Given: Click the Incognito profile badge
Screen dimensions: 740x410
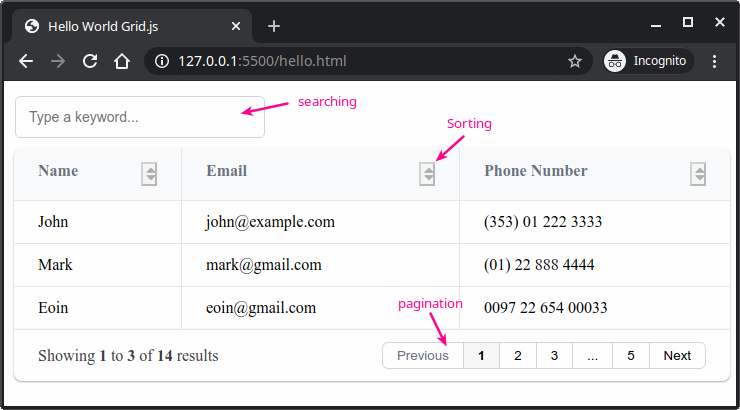Looking at the screenshot, I should [647, 61].
